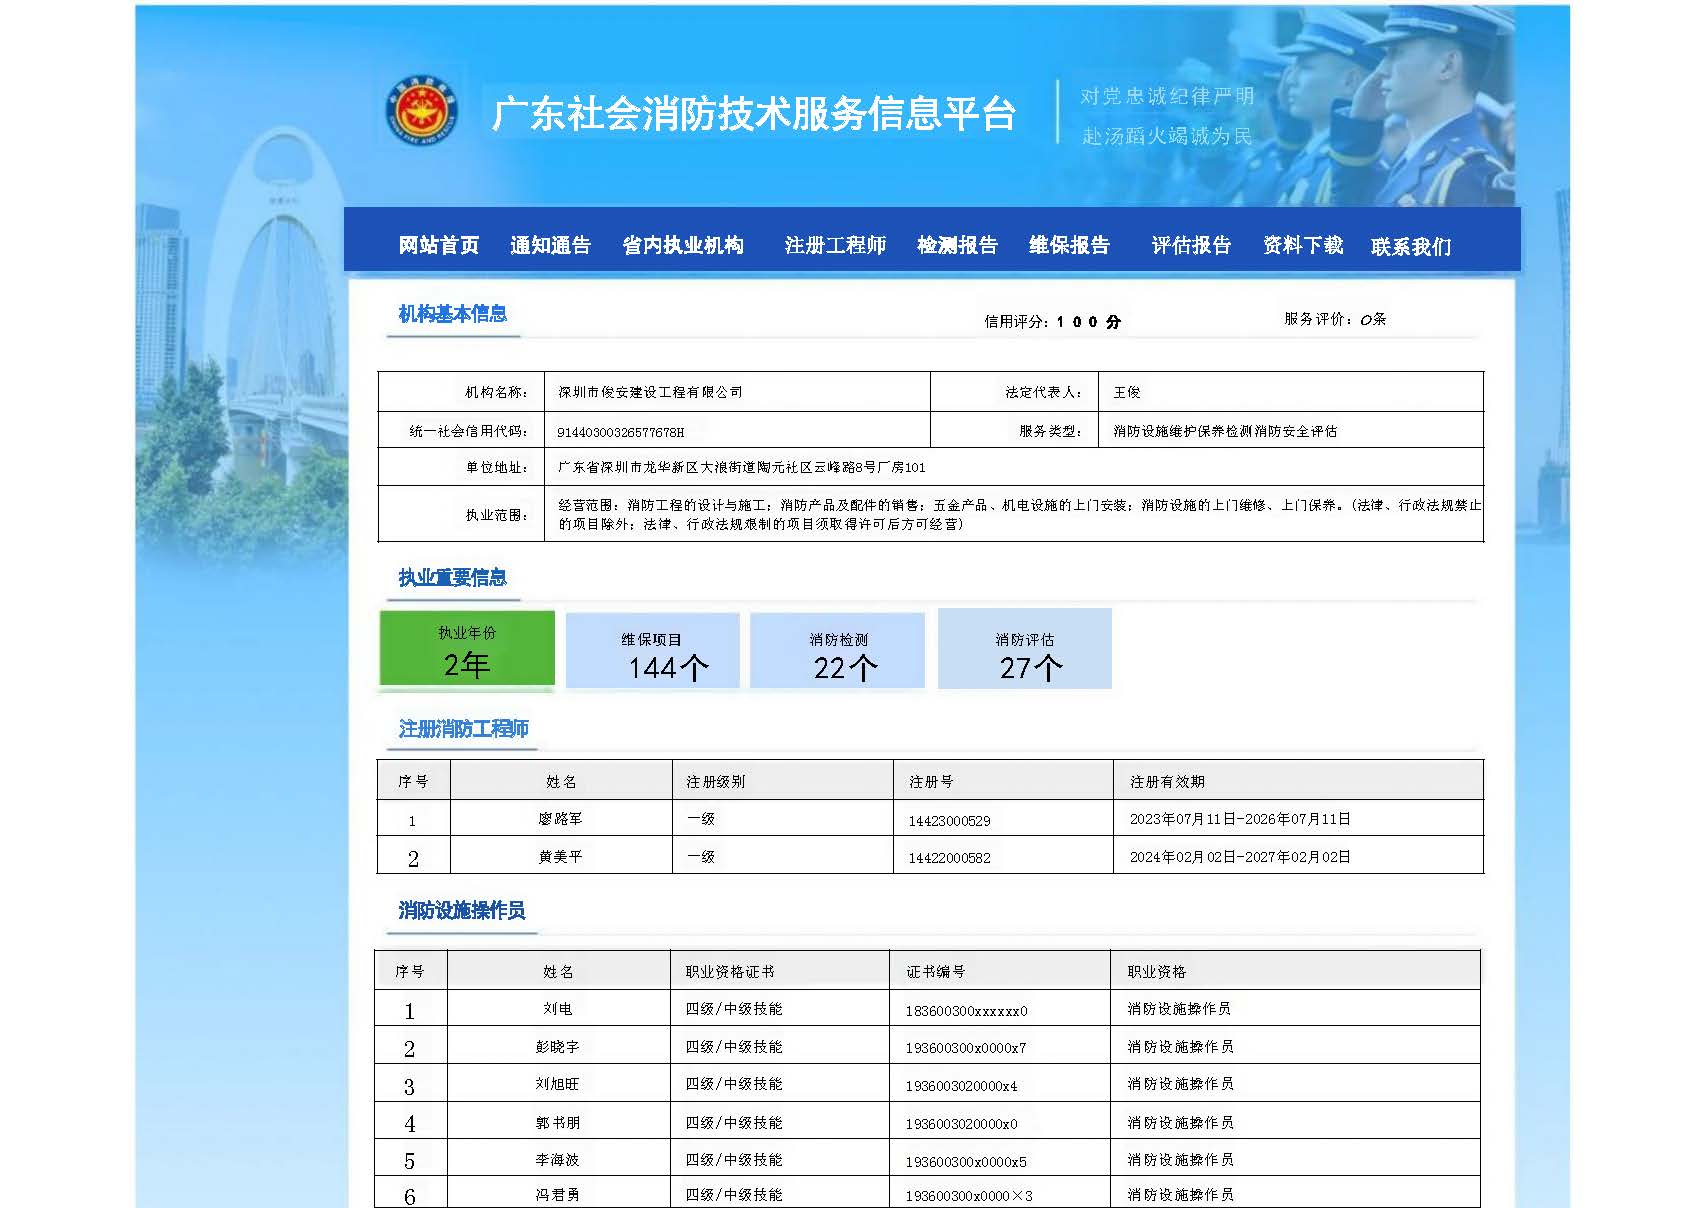Open the 通知通告 nav item

point(550,245)
